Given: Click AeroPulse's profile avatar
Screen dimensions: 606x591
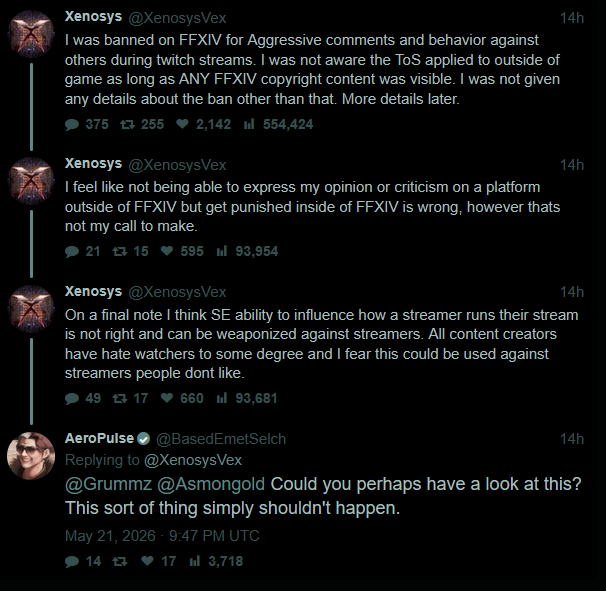Looking at the screenshot, I should [31, 456].
